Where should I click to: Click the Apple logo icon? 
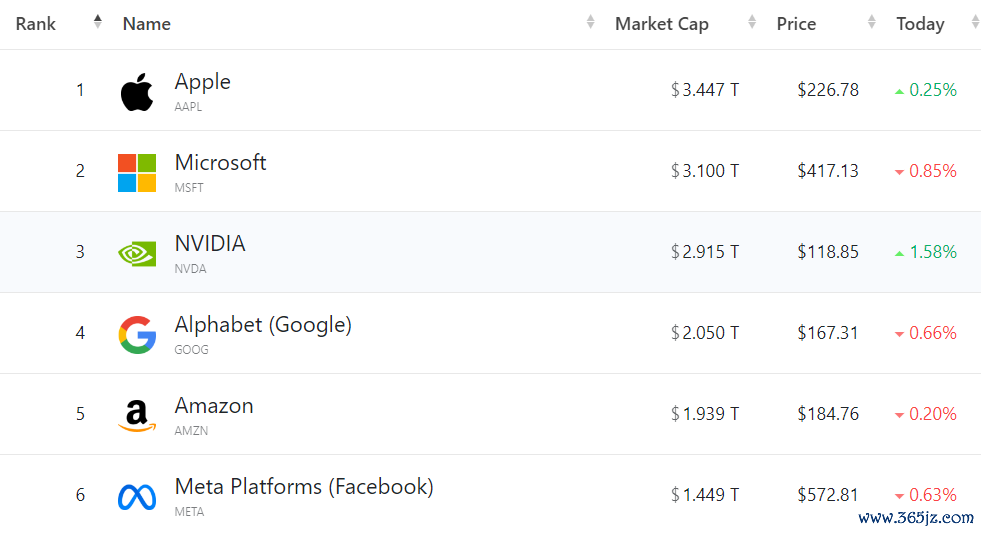point(137,92)
